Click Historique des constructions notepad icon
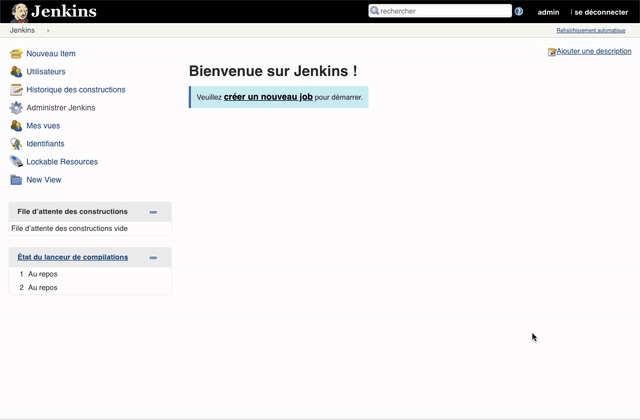Image resolution: width=640 pixels, height=420 pixels. coord(16,90)
